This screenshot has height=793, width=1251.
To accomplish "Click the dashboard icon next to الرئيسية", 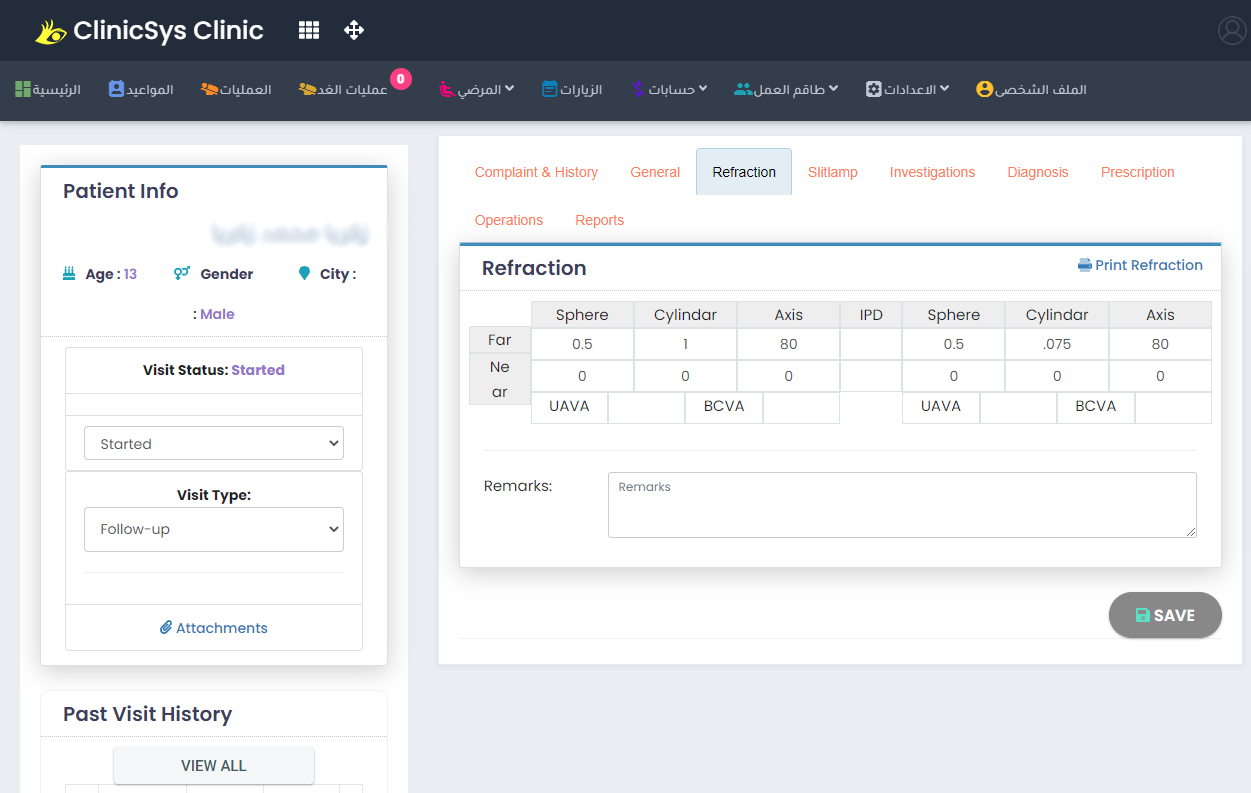I will coord(23,89).
